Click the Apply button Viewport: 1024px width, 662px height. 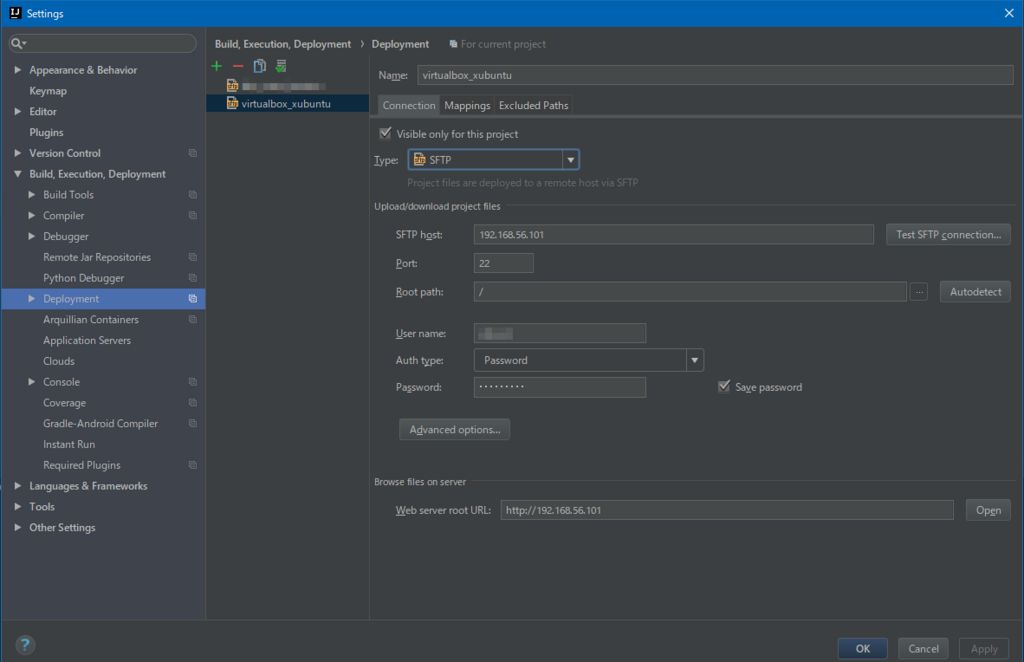[x=984, y=648]
